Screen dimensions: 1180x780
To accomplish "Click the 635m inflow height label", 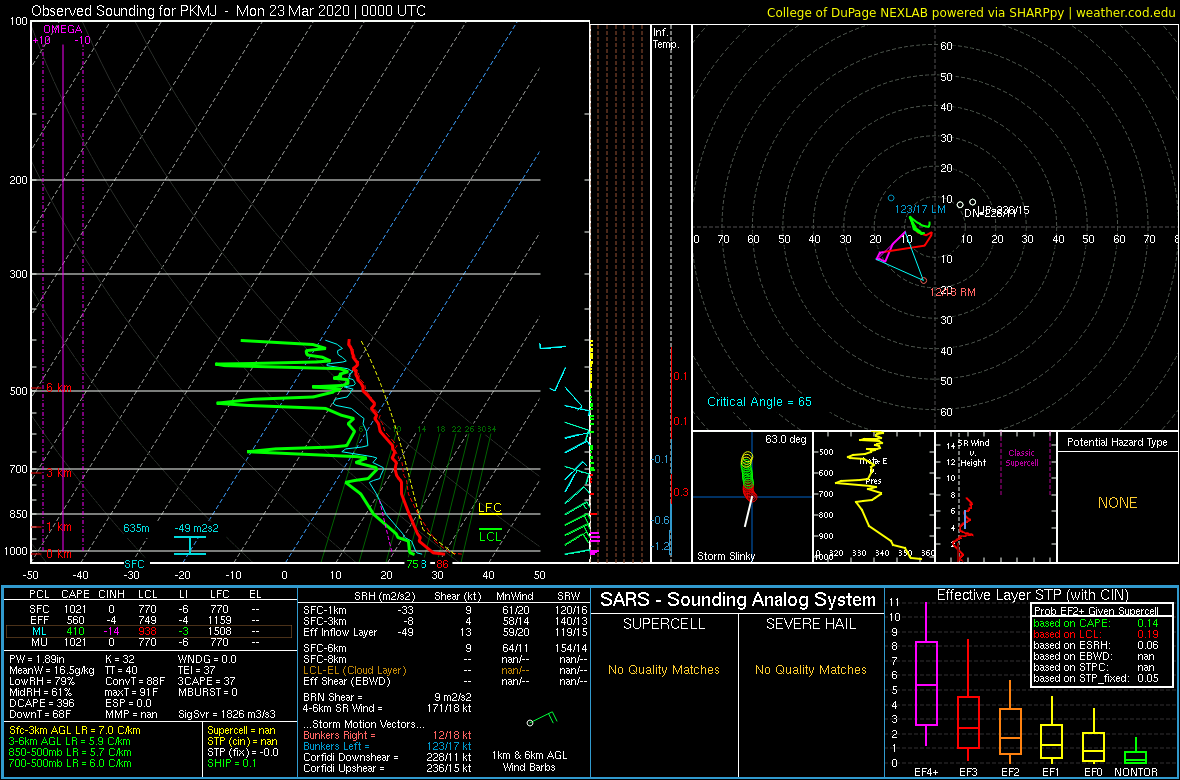I will (137, 527).
